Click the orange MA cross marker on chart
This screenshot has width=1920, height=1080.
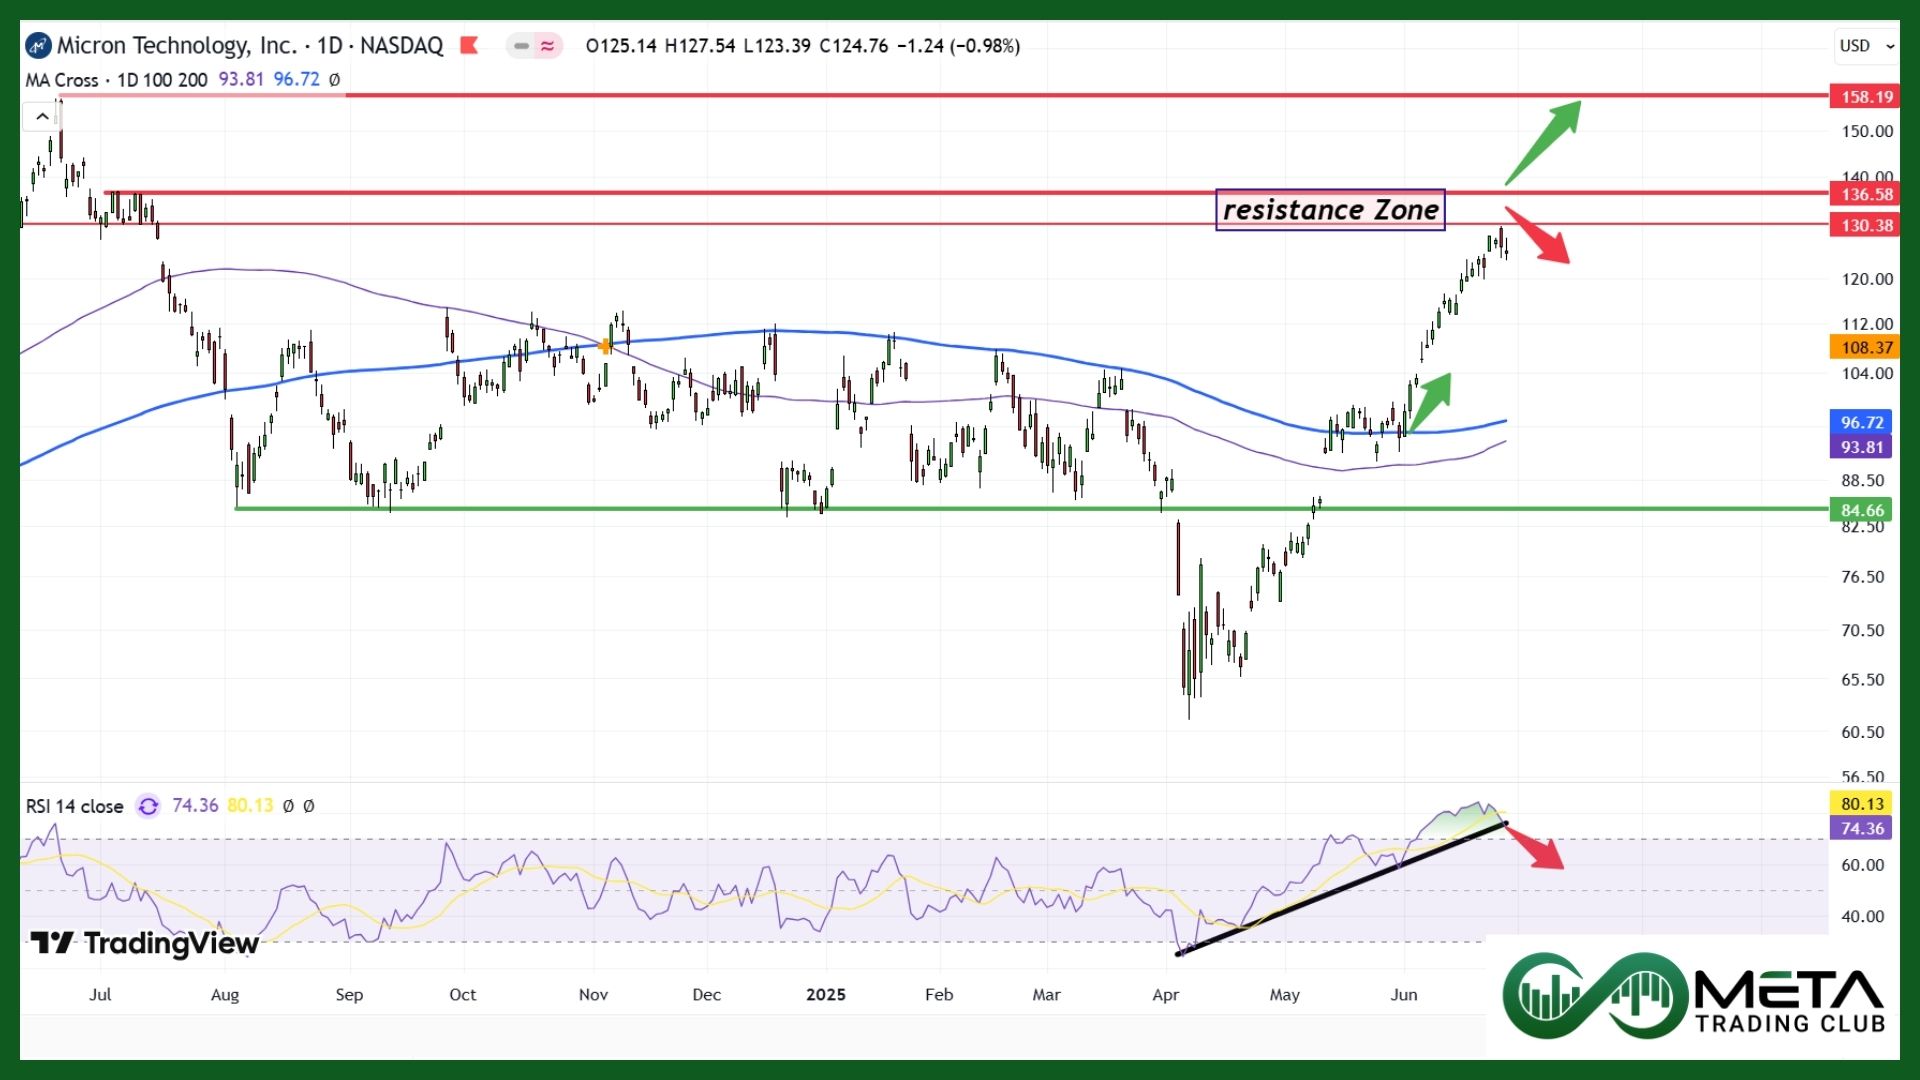pos(605,346)
